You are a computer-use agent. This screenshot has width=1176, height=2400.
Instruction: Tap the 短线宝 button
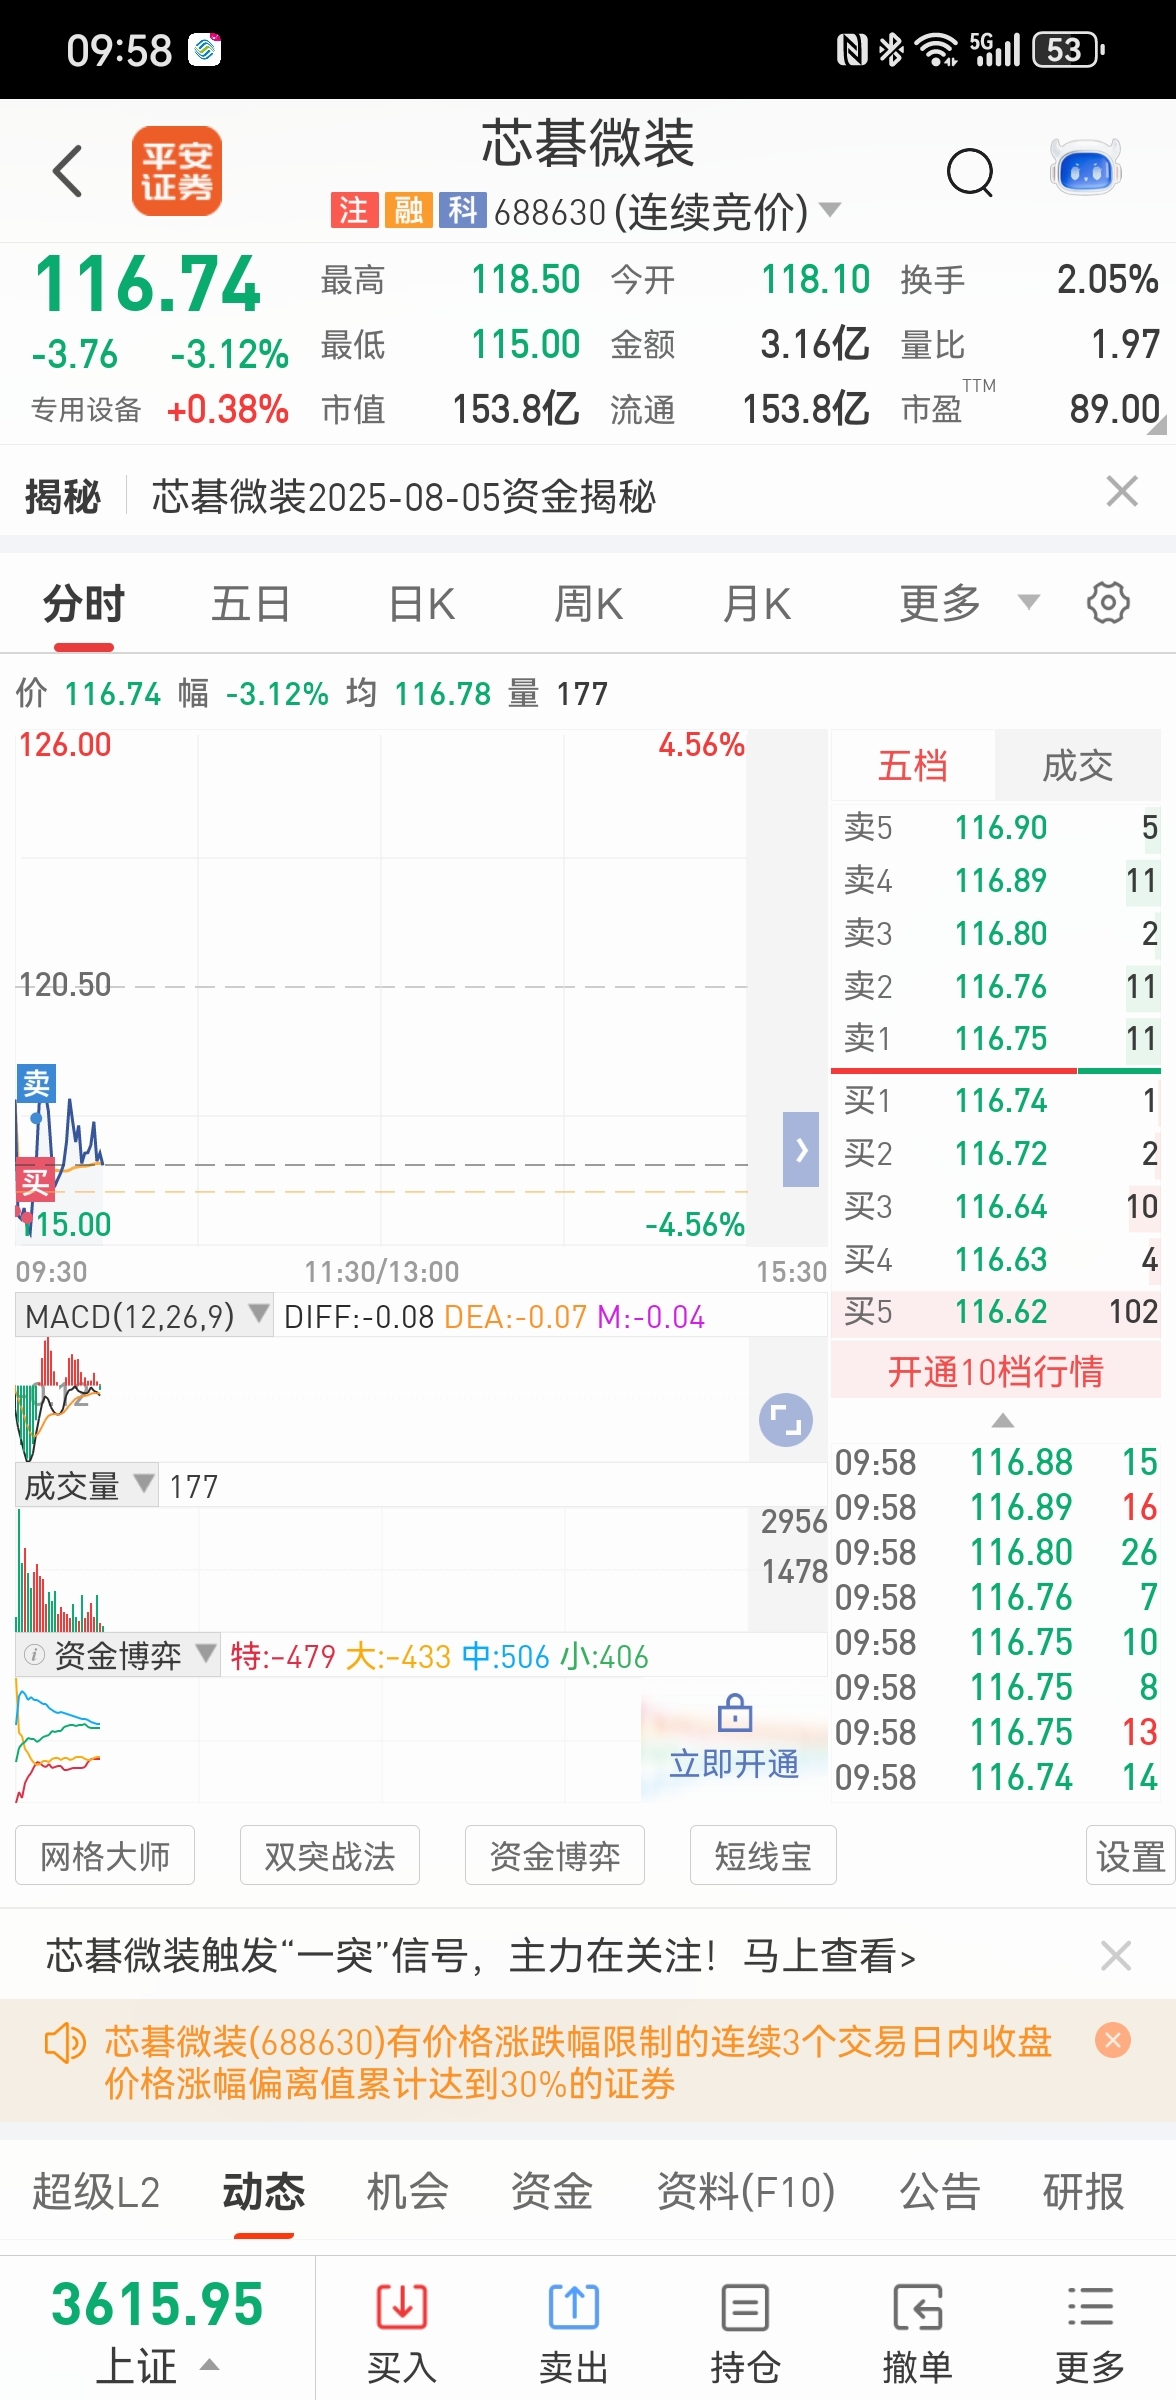click(763, 1856)
